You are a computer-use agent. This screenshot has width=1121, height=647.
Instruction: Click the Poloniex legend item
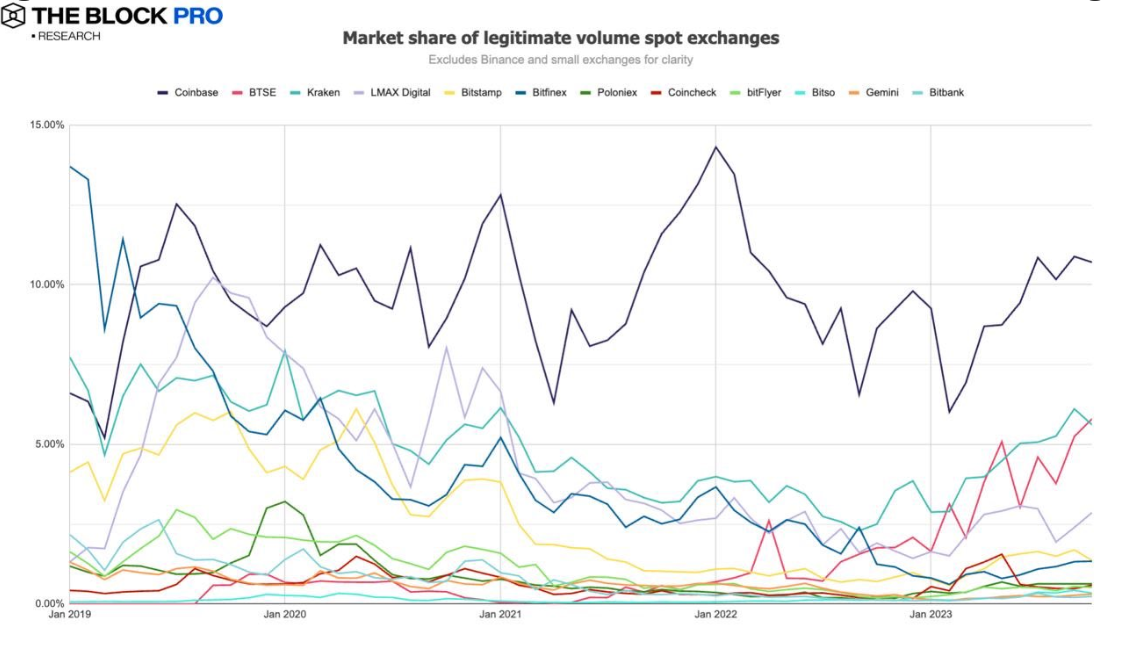(x=608, y=92)
